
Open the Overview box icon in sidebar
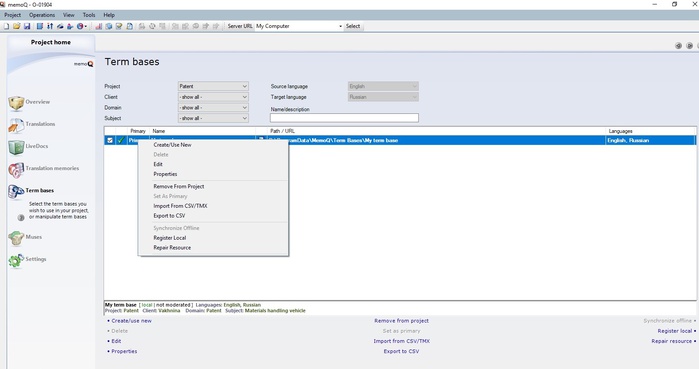16,102
